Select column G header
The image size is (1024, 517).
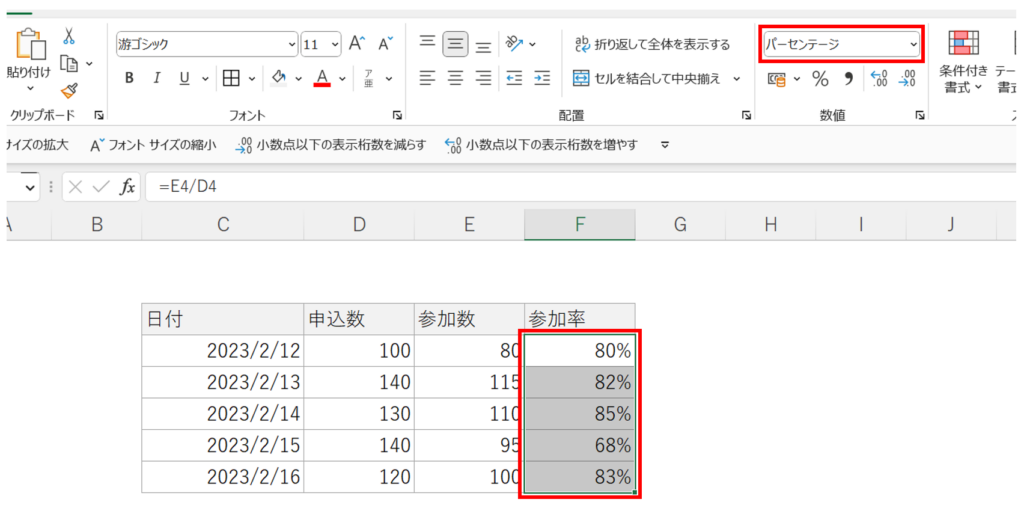click(x=680, y=225)
